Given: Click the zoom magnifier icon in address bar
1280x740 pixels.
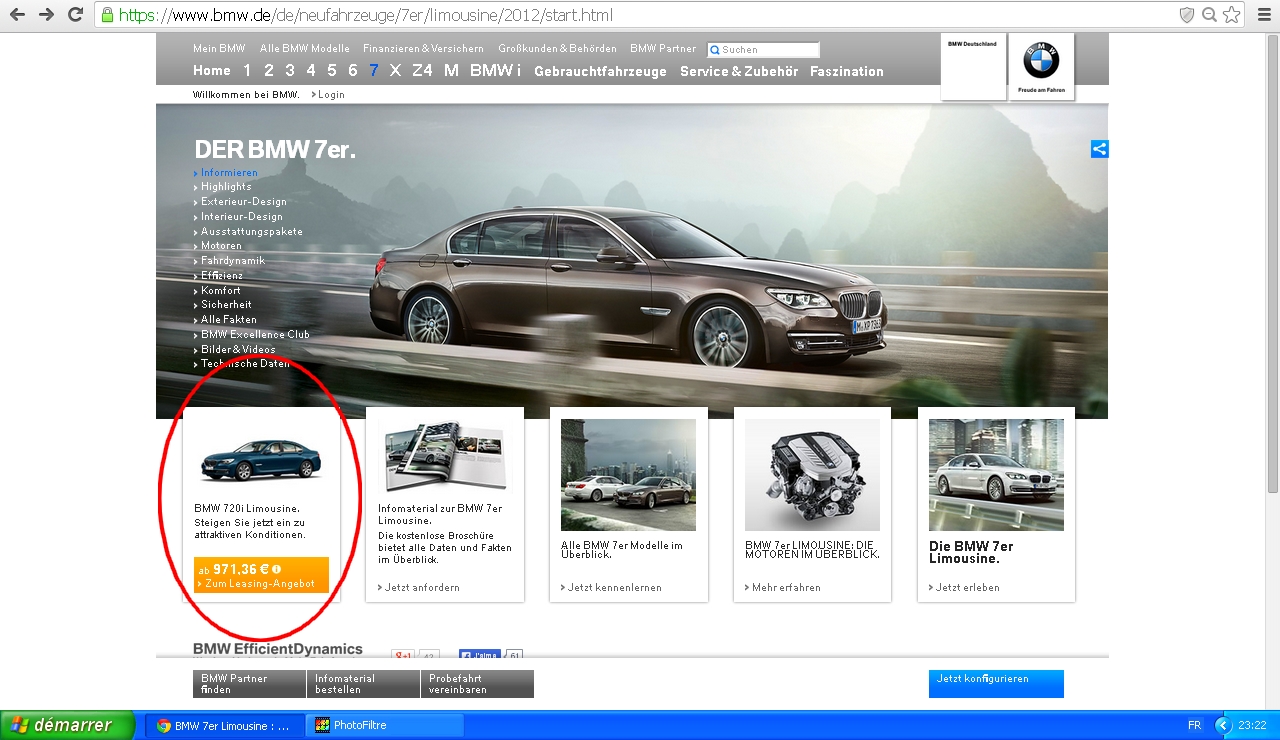Looking at the screenshot, I should coord(1209,15).
